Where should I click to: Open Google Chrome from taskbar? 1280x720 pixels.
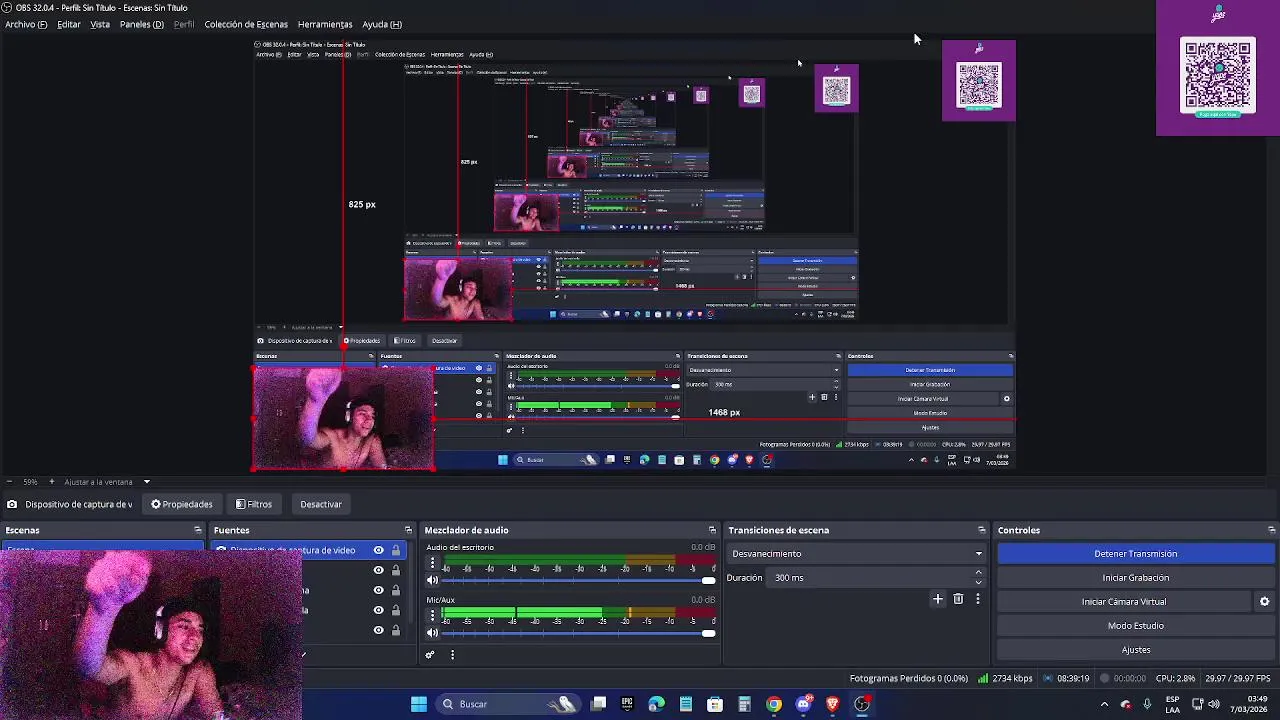point(774,704)
